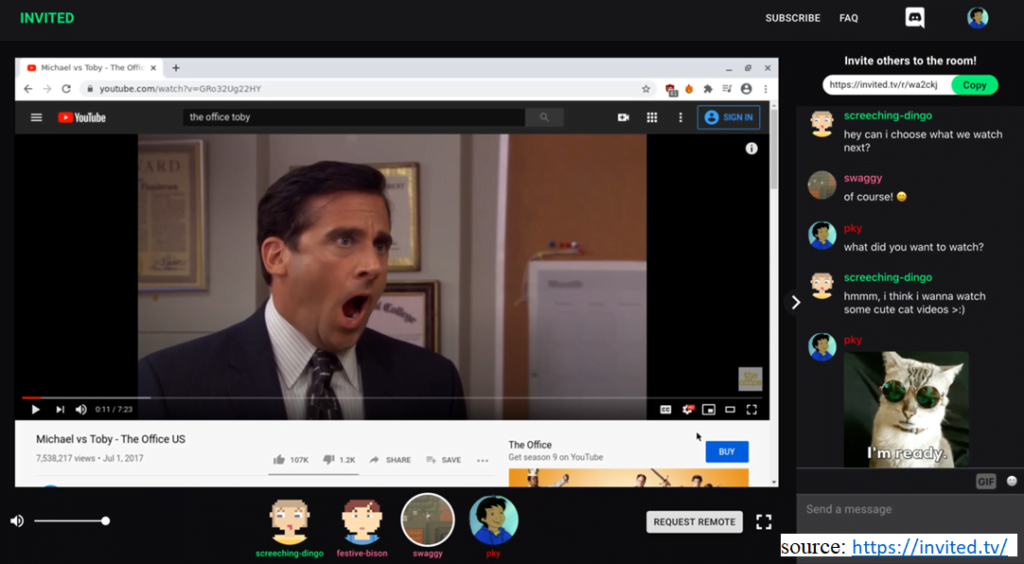Open more actions ellipsis below video

pos(483,460)
